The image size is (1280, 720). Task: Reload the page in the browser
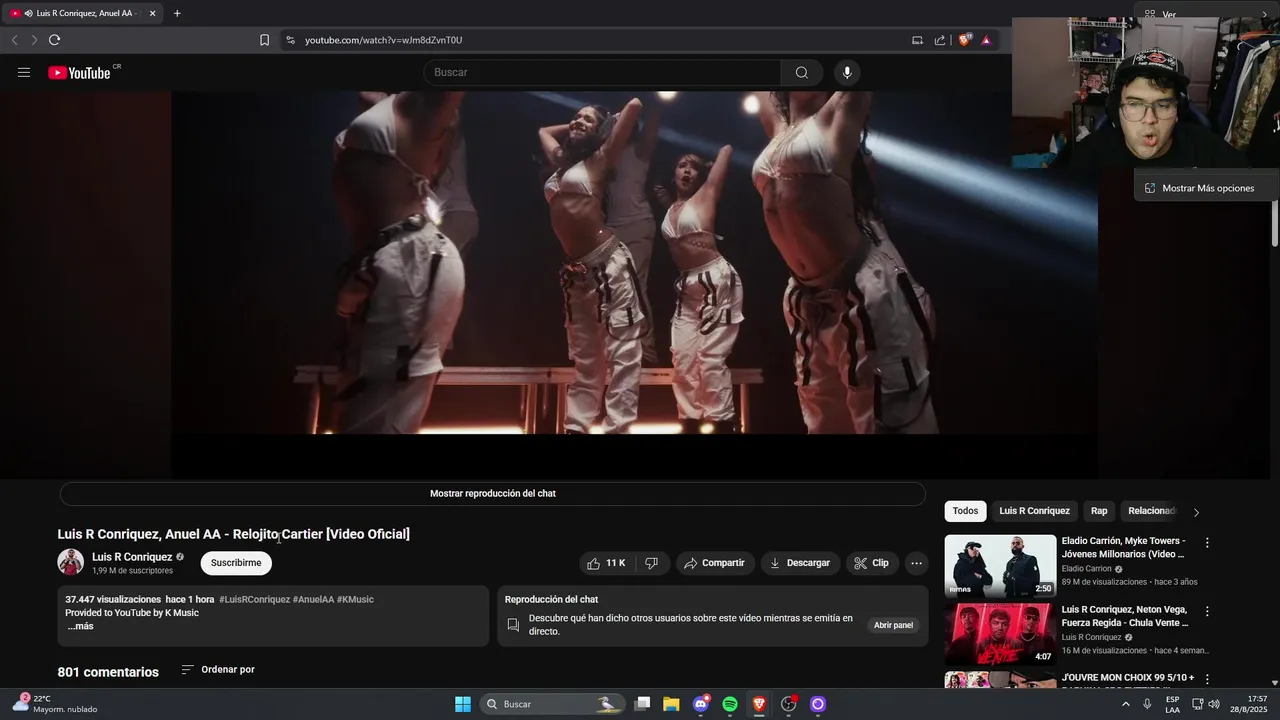[54, 40]
